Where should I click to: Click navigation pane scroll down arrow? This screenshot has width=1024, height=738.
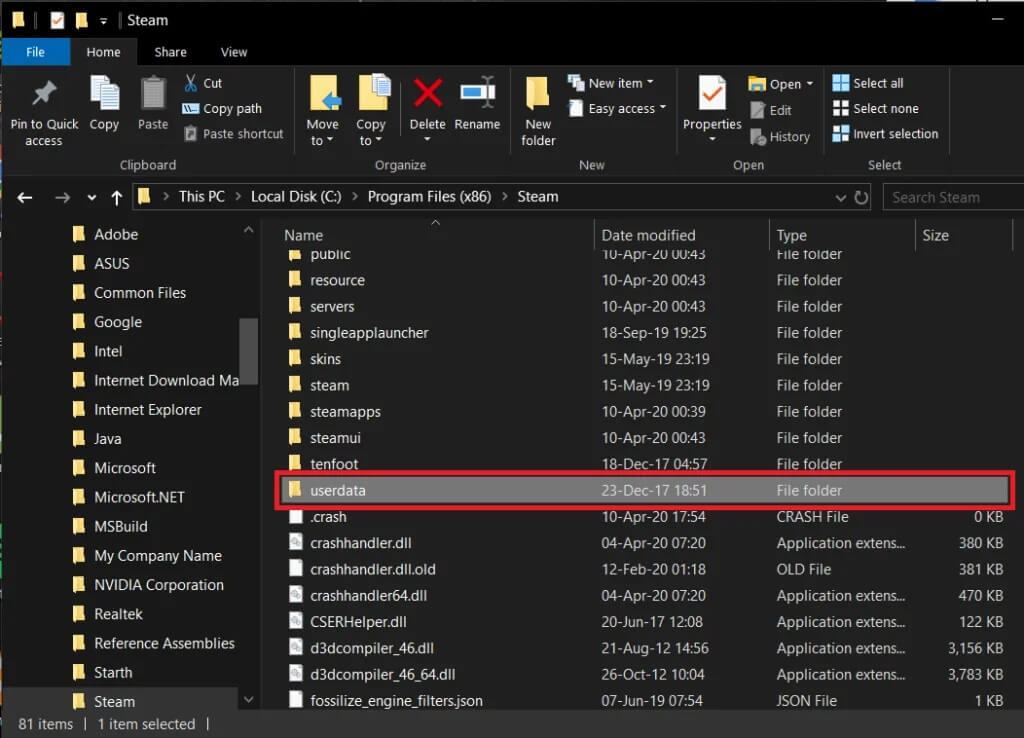(248, 699)
